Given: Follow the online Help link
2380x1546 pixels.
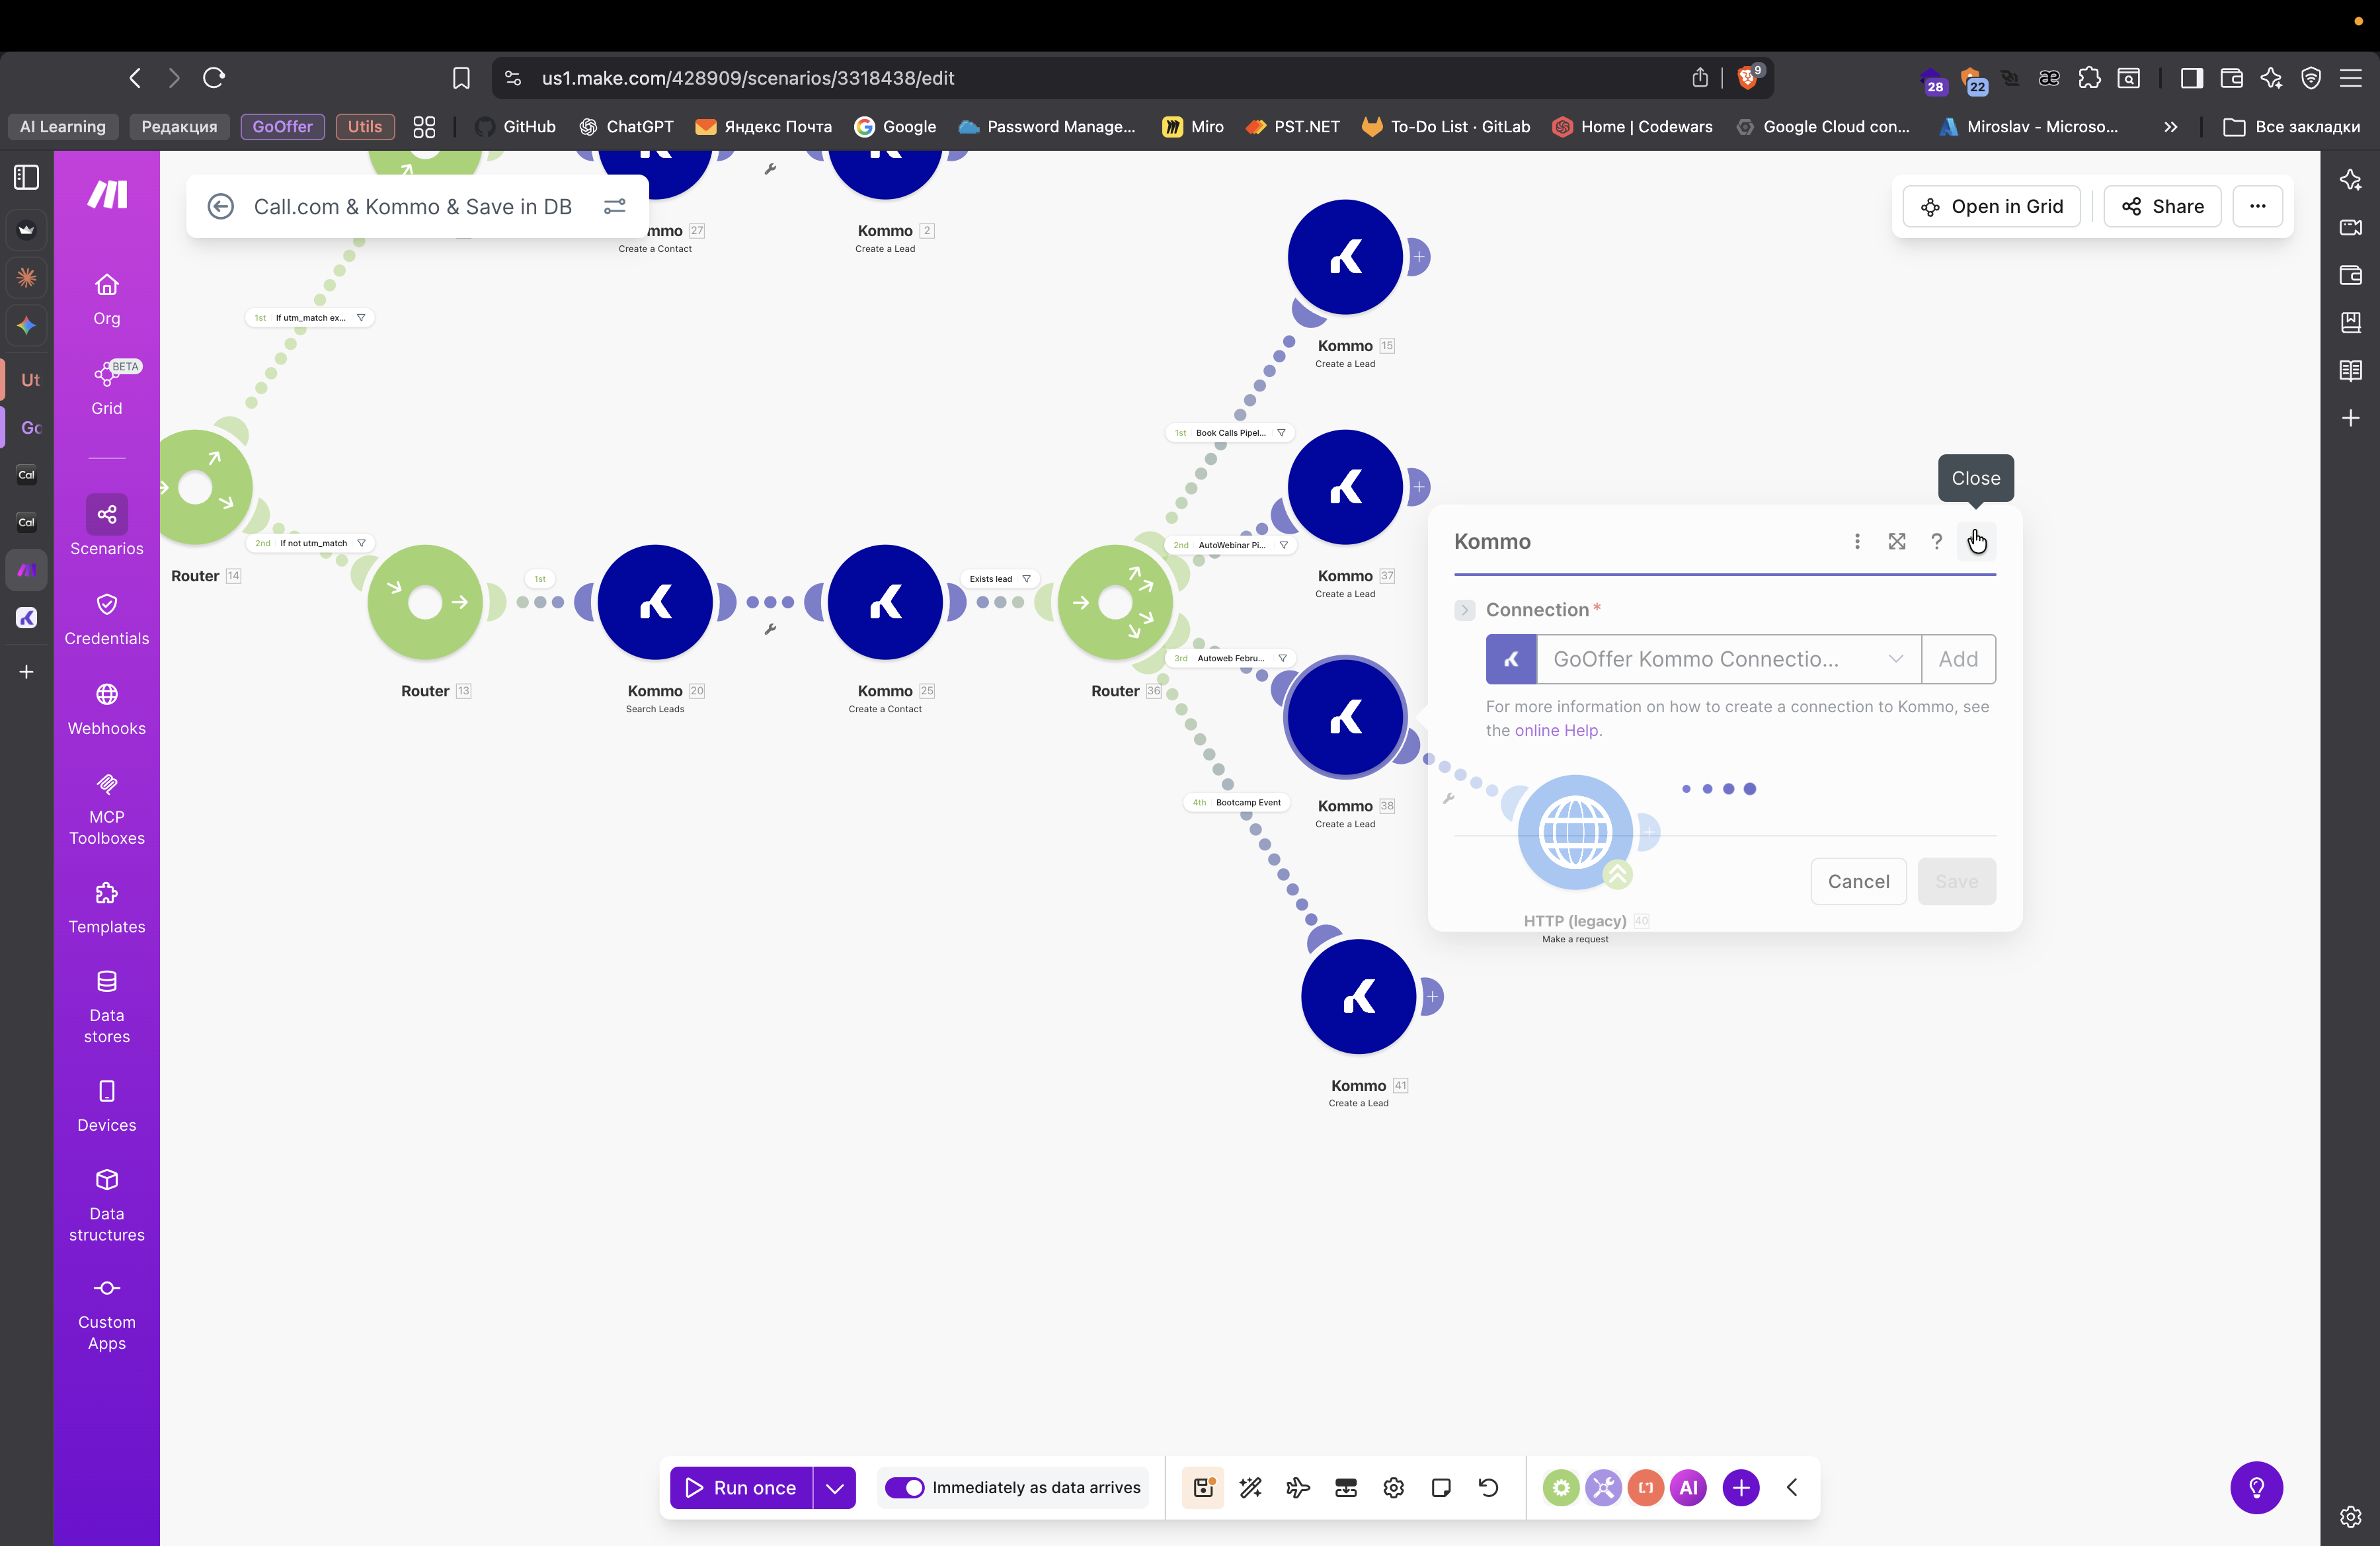Looking at the screenshot, I should point(1556,730).
